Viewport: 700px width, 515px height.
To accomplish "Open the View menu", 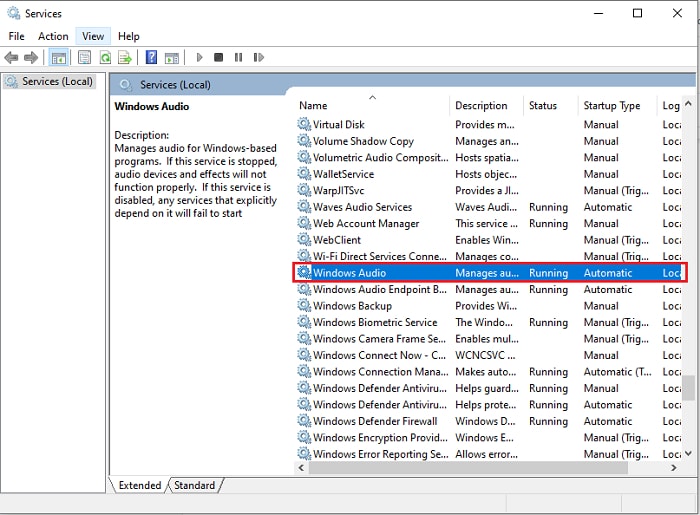I will click(93, 36).
